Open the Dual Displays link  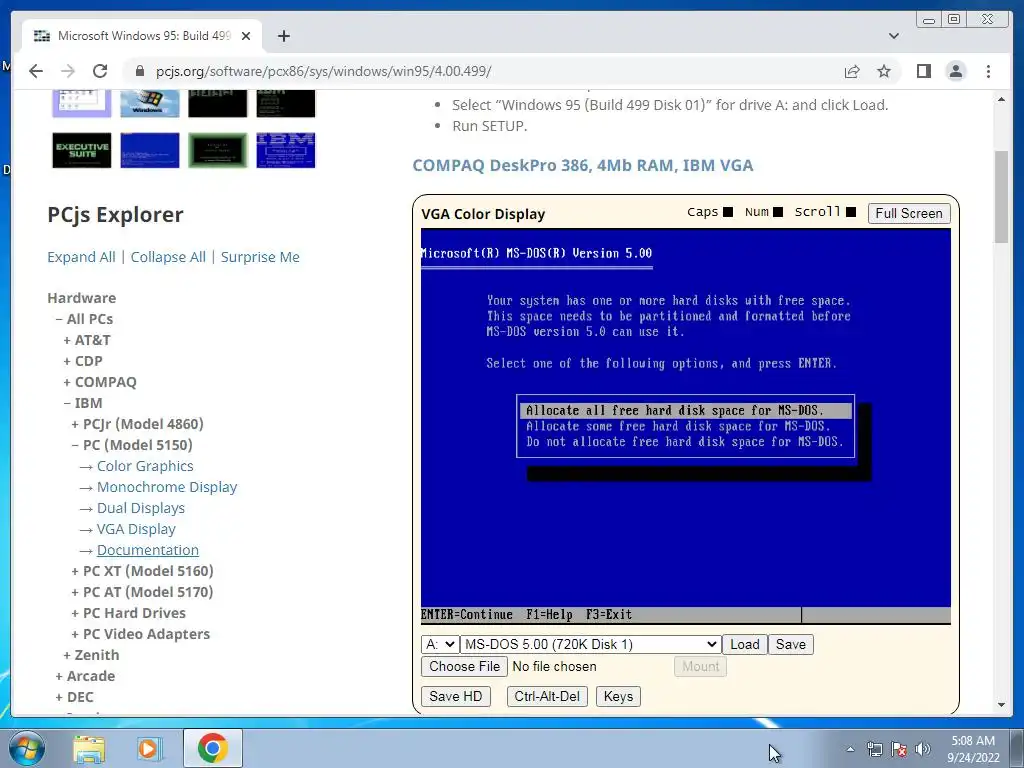click(140, 508)
